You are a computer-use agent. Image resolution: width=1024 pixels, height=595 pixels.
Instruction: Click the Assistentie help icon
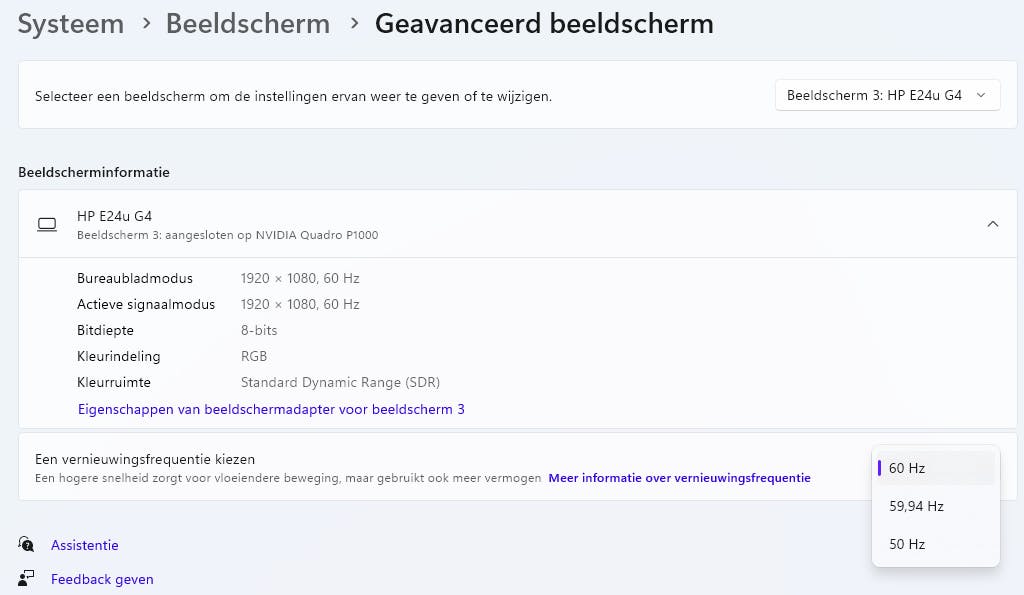(26, 544)
